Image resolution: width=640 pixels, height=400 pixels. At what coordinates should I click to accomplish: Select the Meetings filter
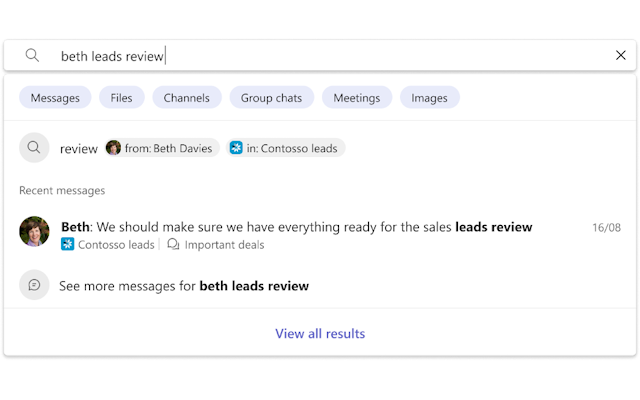coord(357,97)
